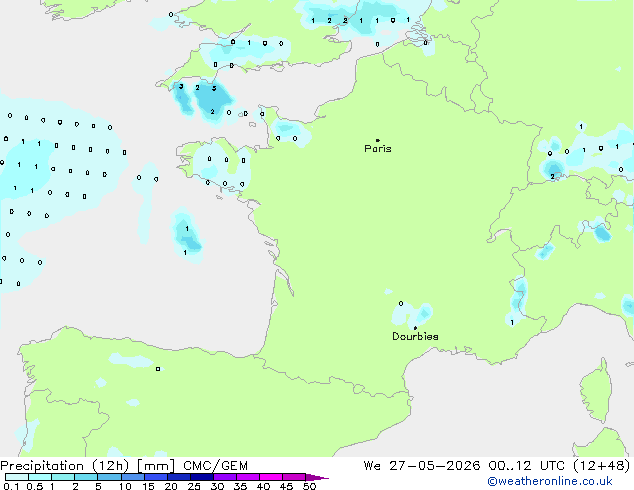Pick the 40–45 mm magenta legend swatch

(271, 477)
